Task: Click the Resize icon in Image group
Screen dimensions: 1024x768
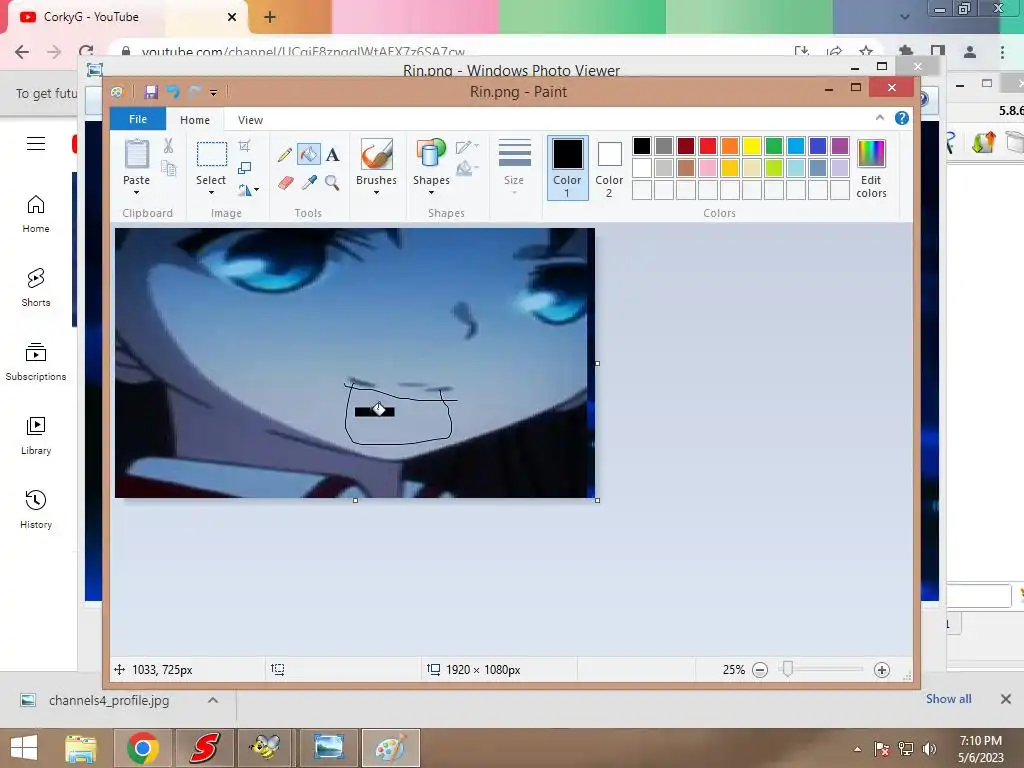Action: point(244,168)
